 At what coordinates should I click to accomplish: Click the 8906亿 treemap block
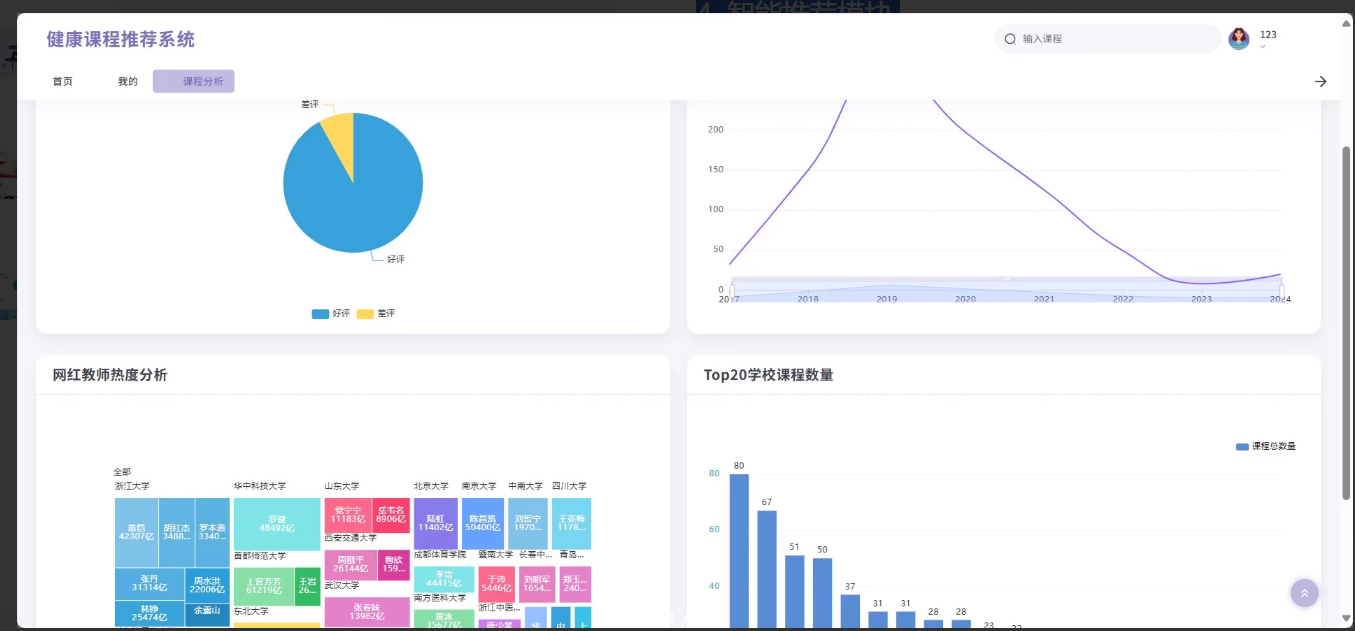pos(391,515)
